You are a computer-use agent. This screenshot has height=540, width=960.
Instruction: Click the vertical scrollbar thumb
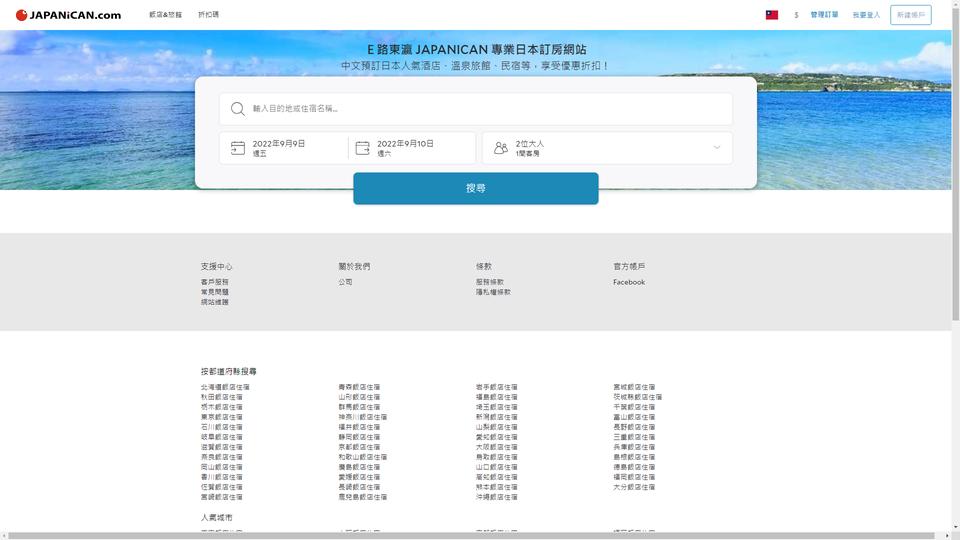coord(956,162)
